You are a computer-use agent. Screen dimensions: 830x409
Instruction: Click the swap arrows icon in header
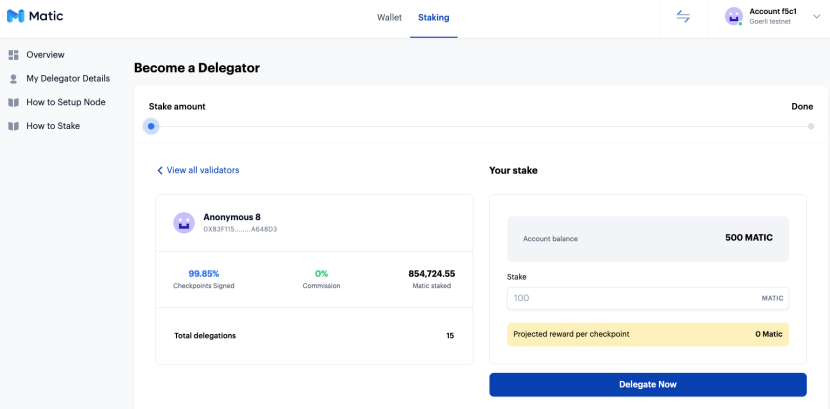click(683, 16)
